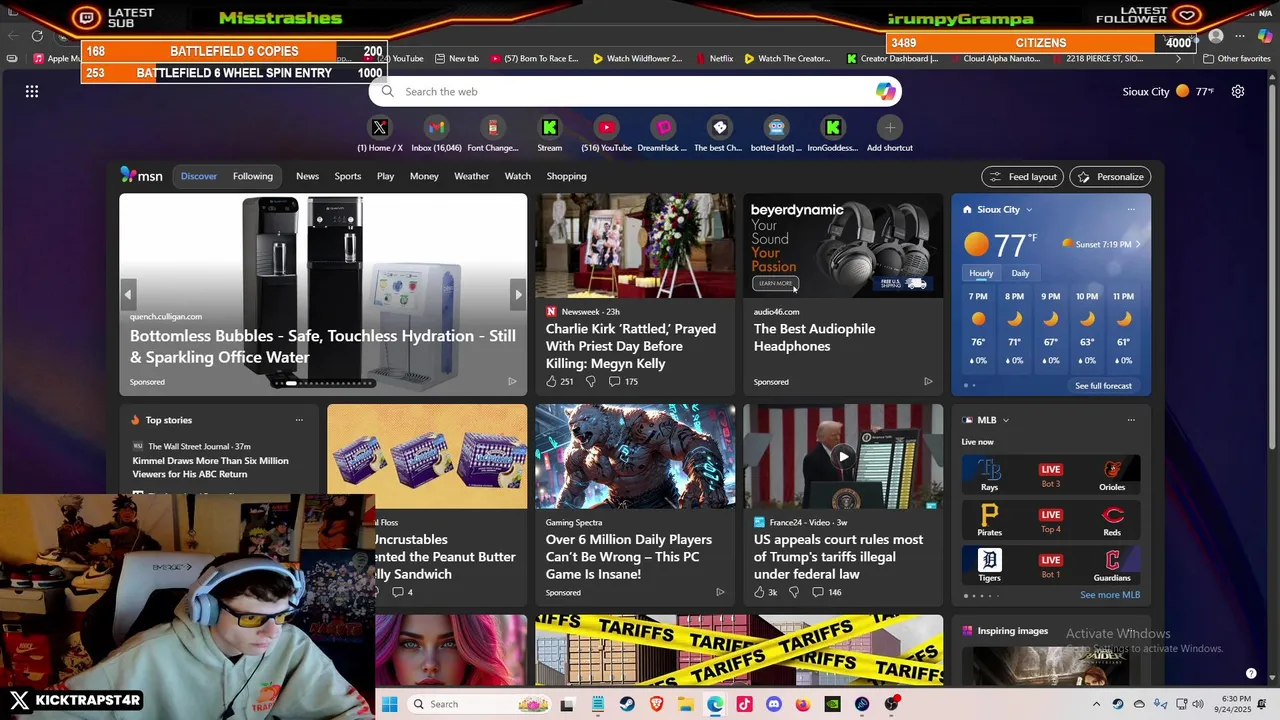Open the DreamHack shortcut
This screenshot has width=1280, height=720.
point(663,133)
